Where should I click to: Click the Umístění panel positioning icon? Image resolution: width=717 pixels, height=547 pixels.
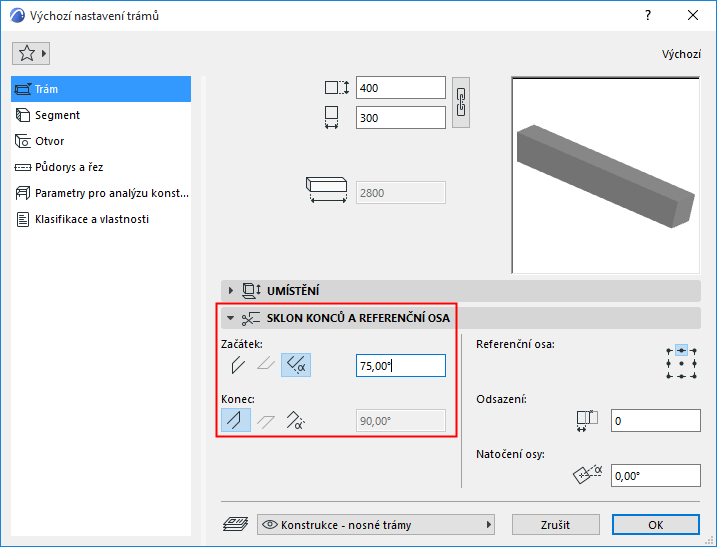tap(251, 290)
